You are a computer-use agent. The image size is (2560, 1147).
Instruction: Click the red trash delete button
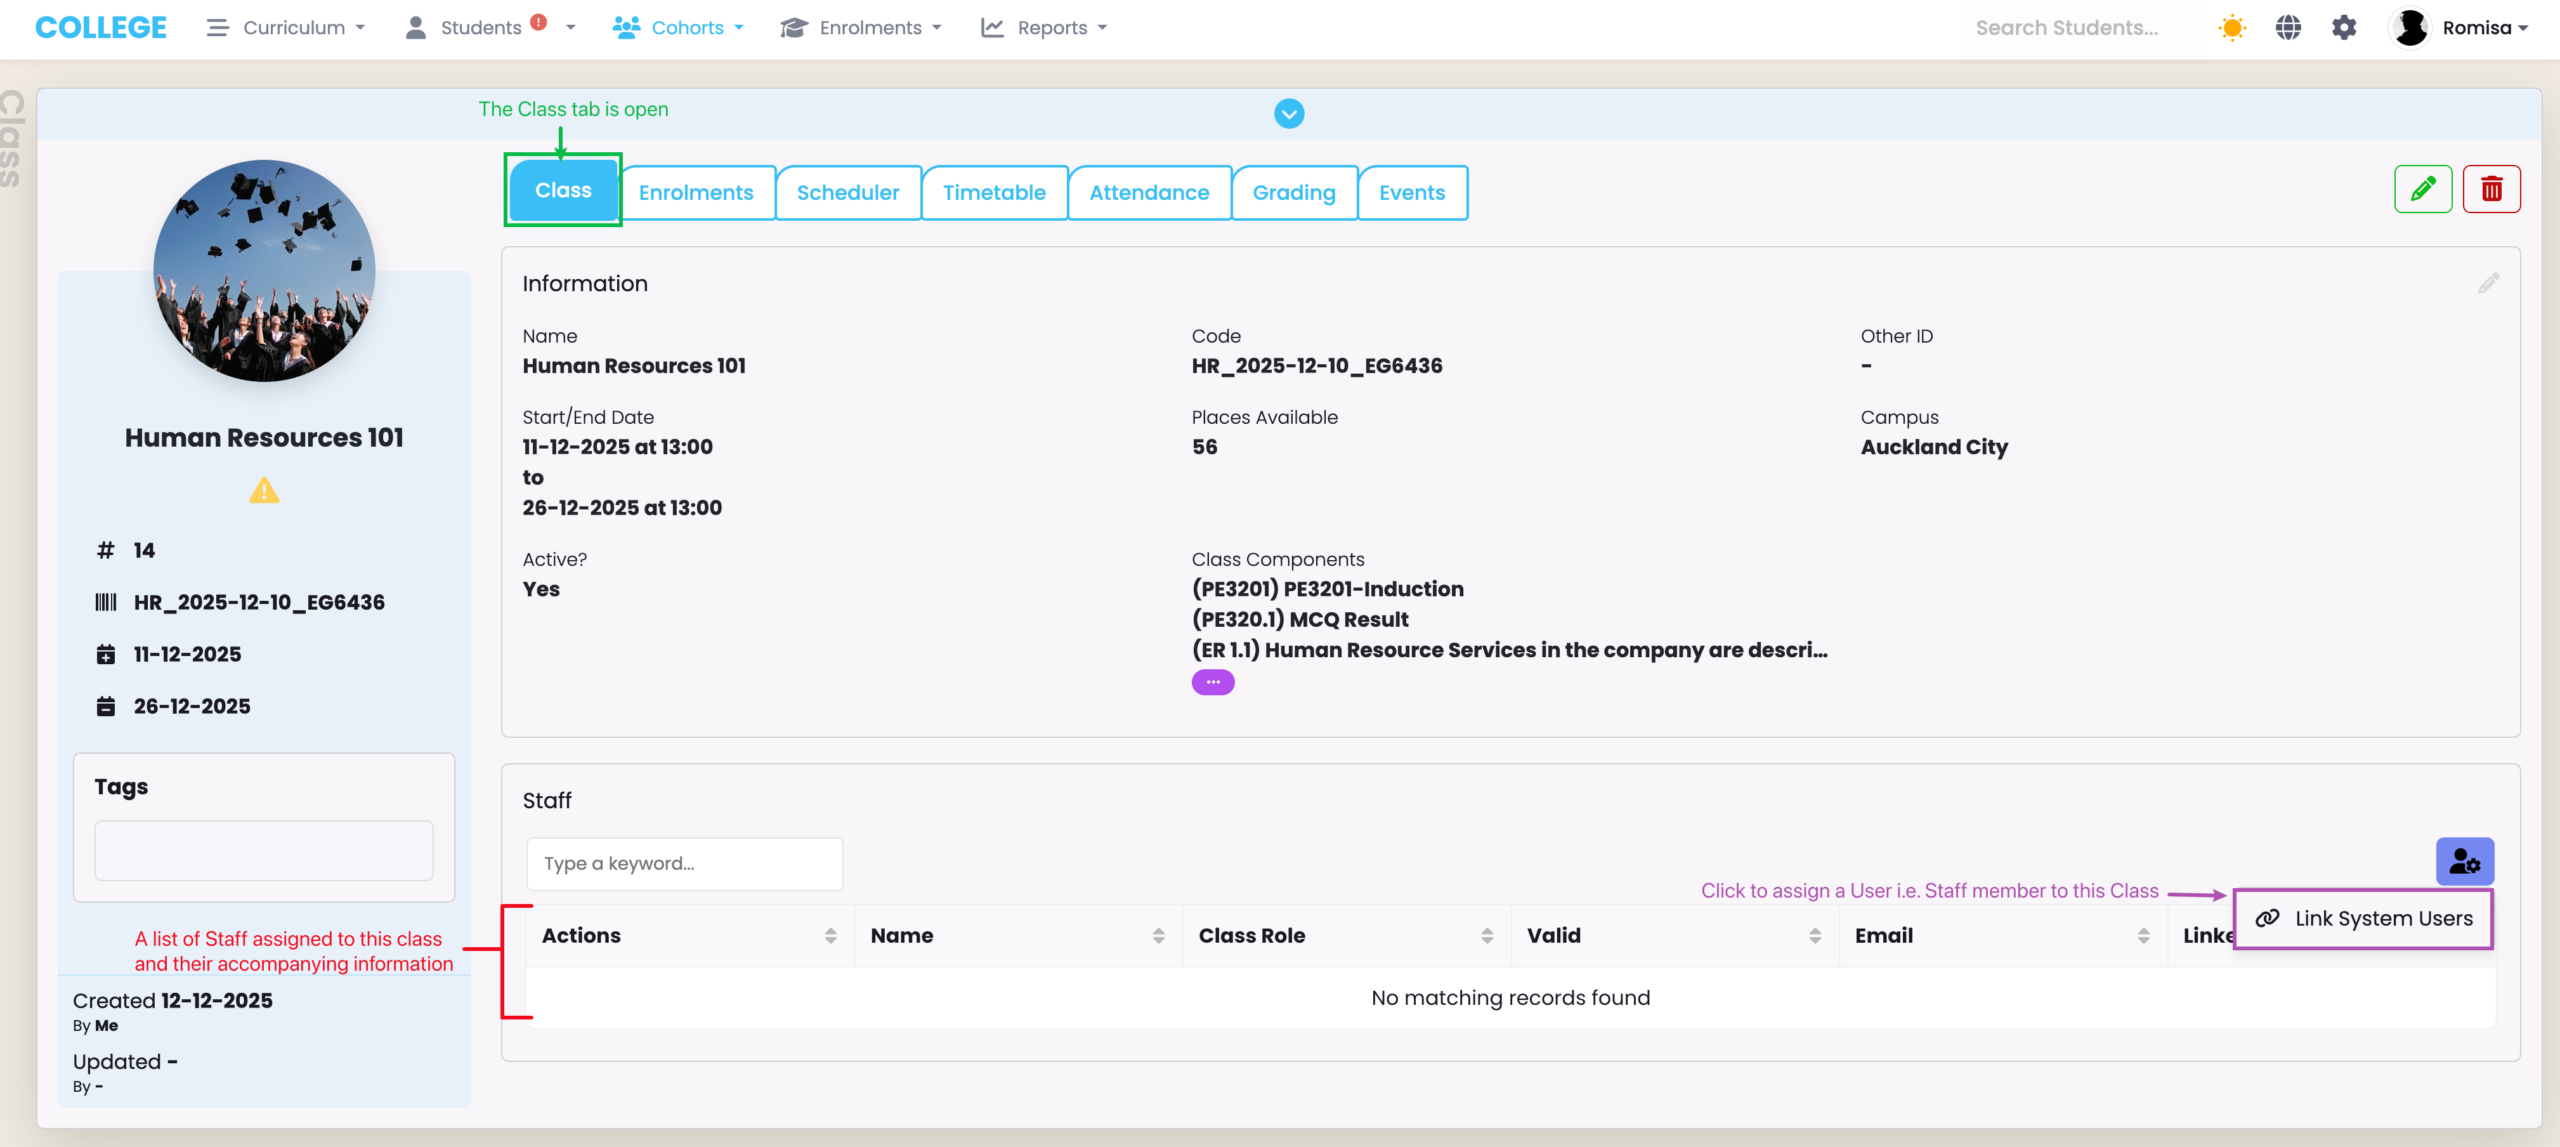tap(2491, 189)
